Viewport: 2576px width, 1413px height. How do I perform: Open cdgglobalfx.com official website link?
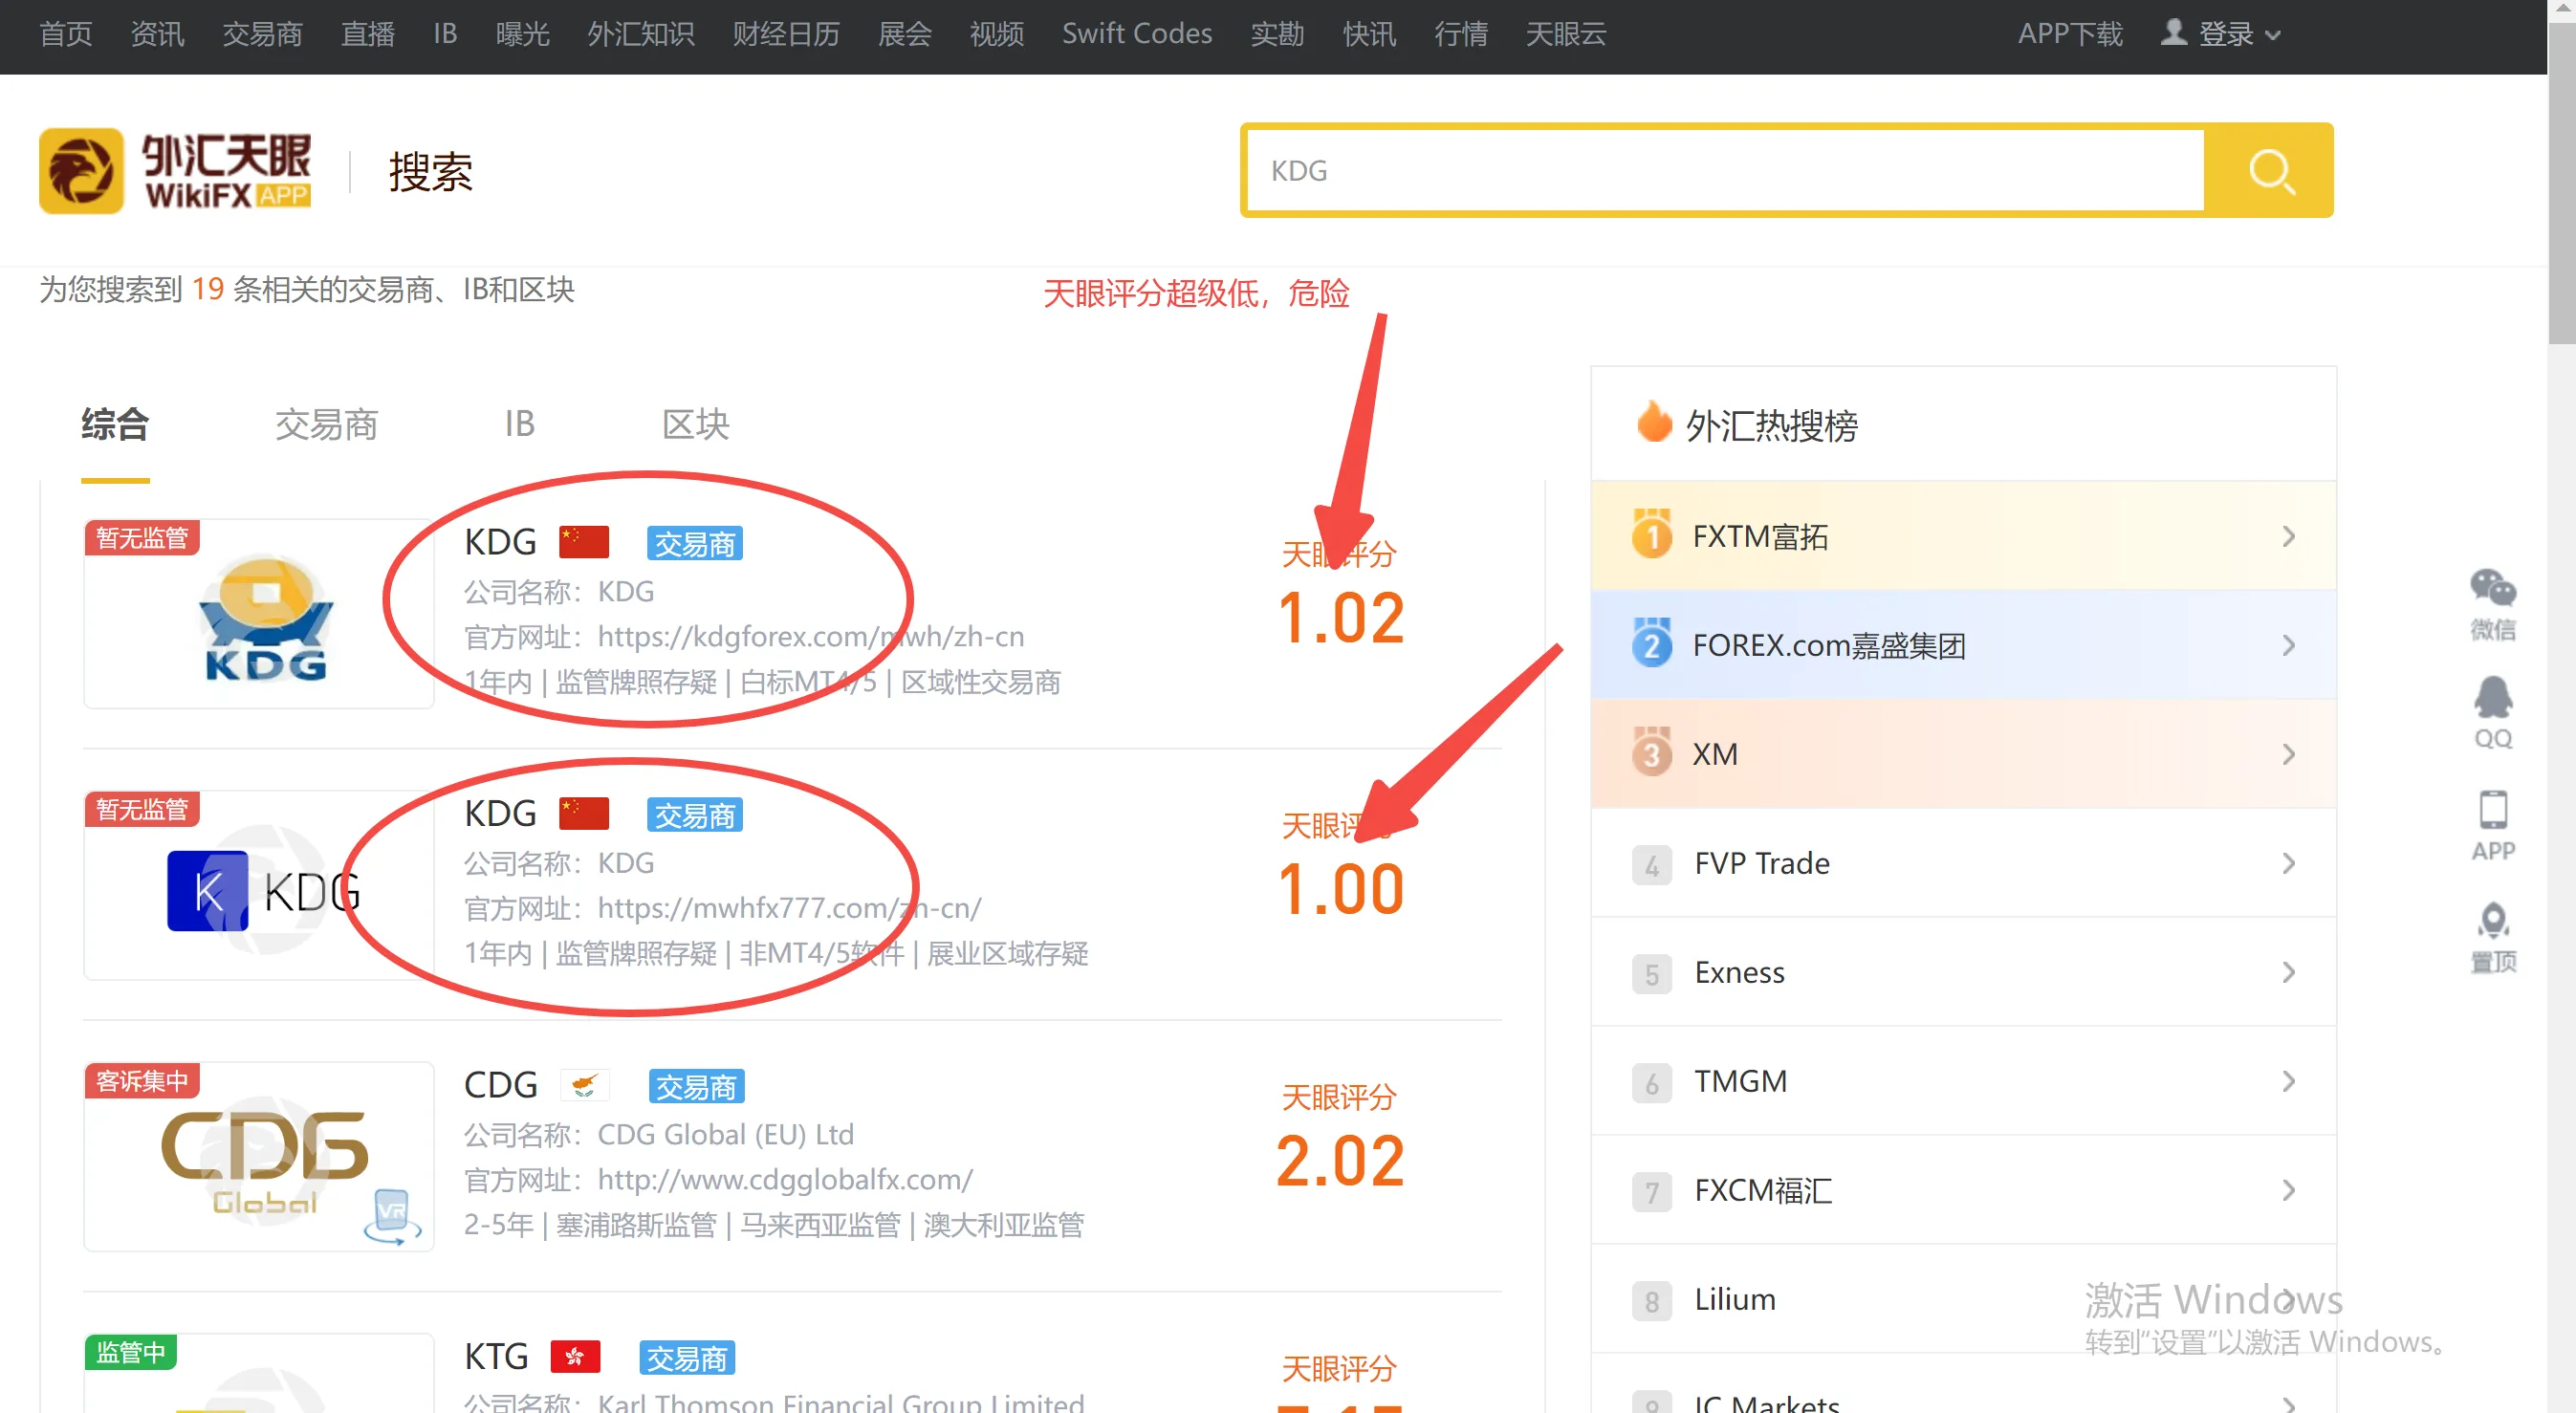pyautogui.click(x=785, y=1179)
